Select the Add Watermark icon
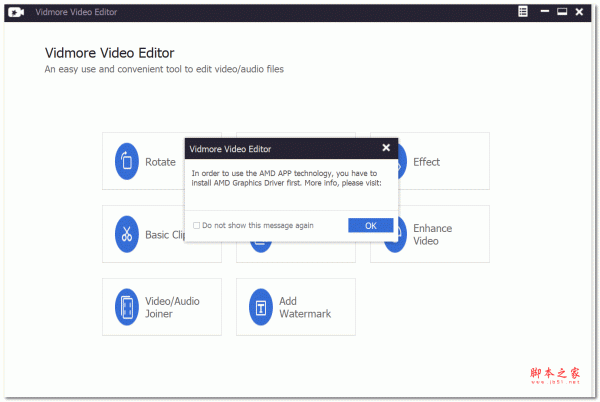The image size is (600, 402). pyautogui.click(x=261, y=307)
